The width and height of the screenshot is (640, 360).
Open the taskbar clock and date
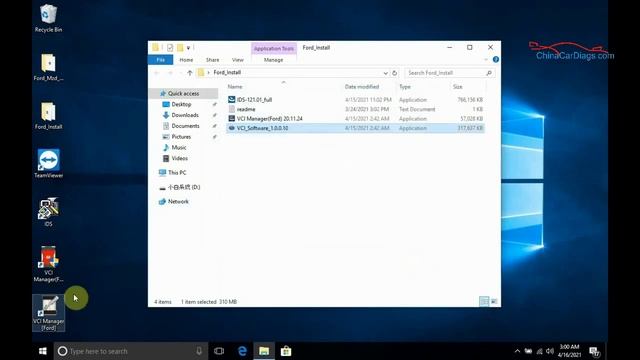(x=569, y=351)
